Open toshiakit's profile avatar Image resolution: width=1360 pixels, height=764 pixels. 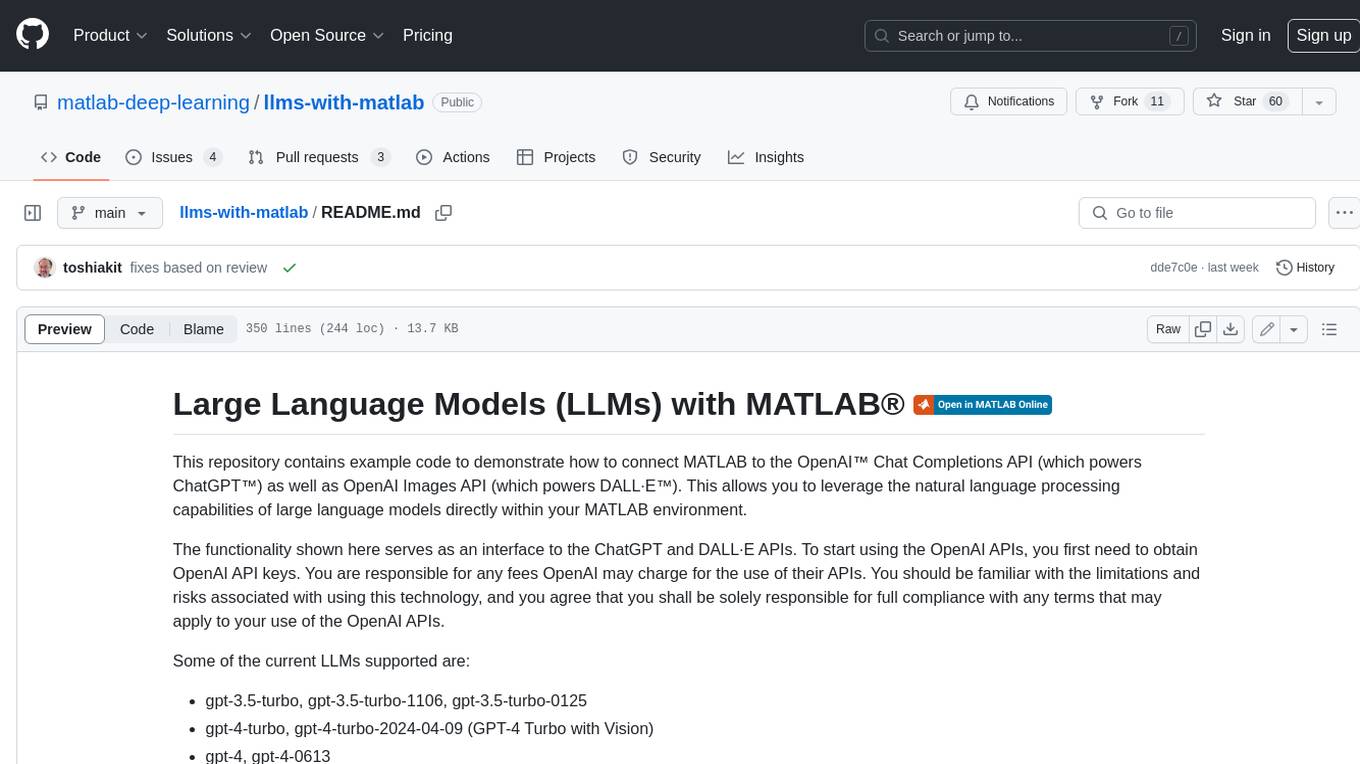click(44, 268)
